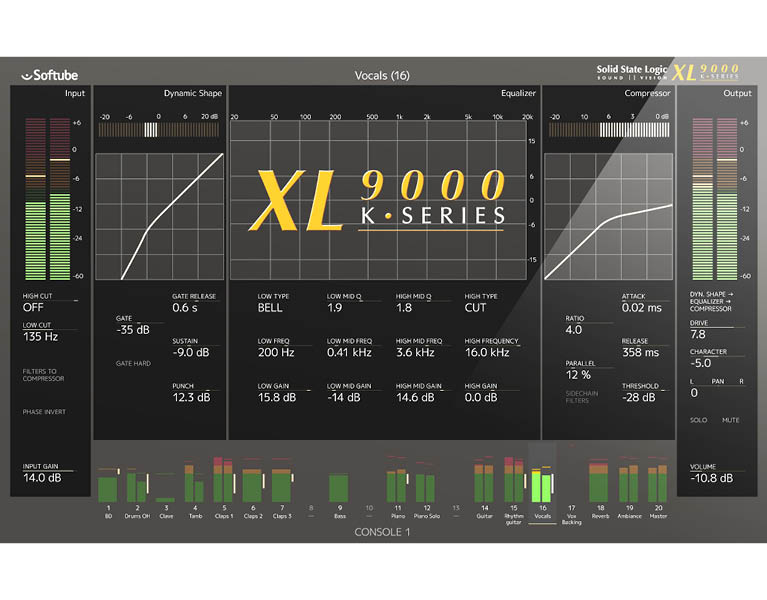This screenshot has width=767, height=600.
Task: Click the Softube logo
Action: 50,75
